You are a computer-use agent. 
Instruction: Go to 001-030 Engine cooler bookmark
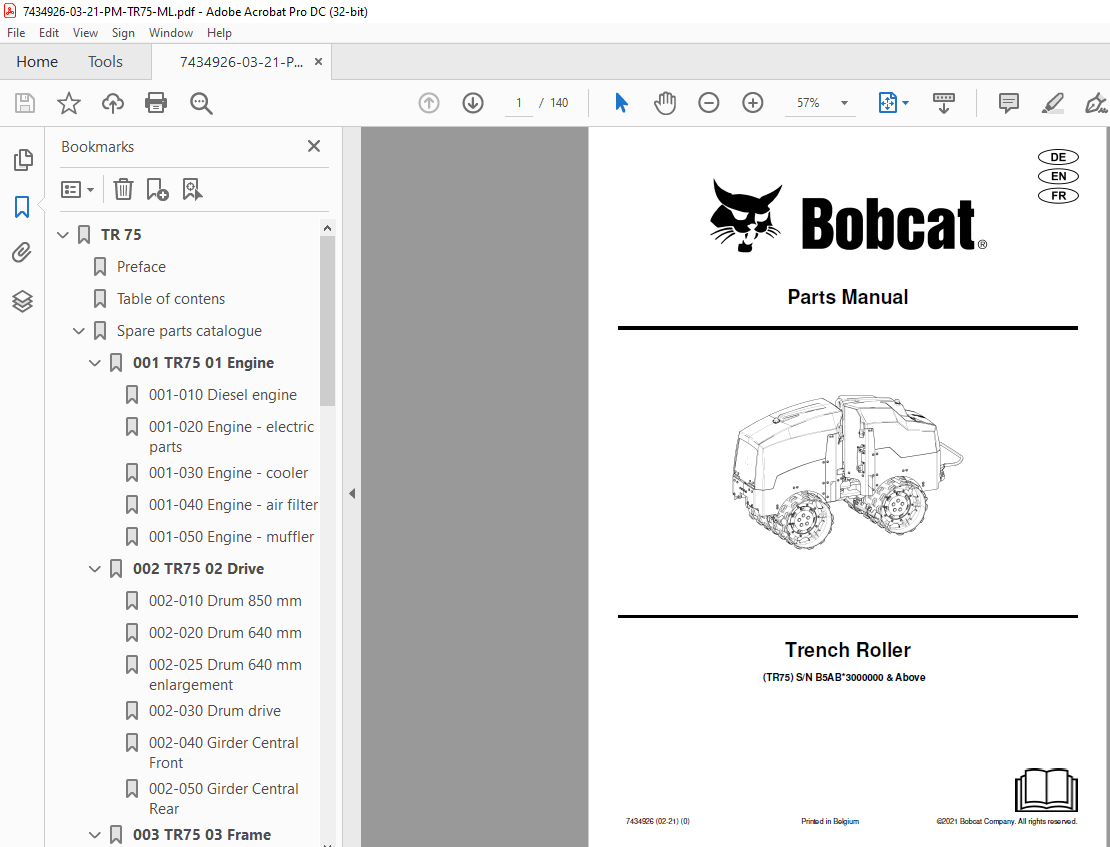[228, 473]
